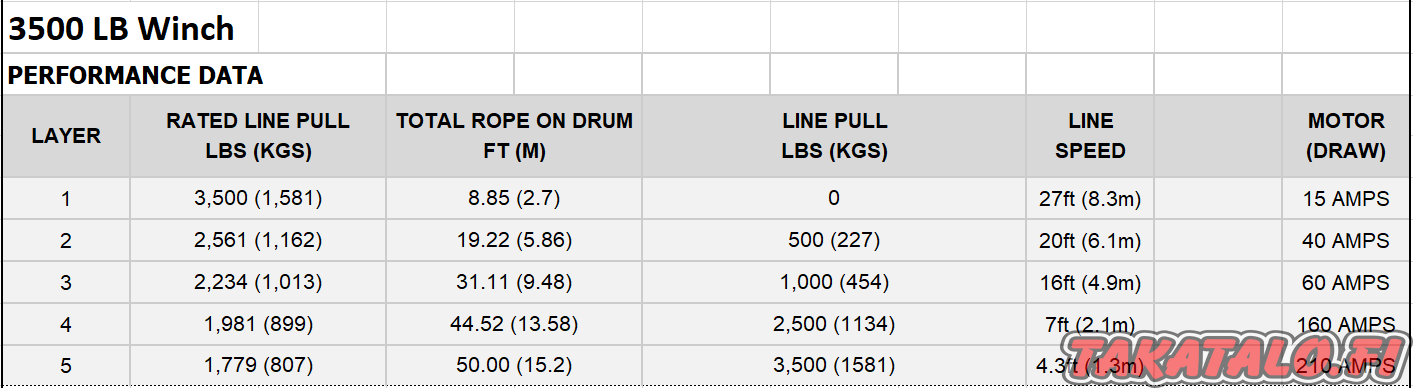Select the 27ft (8.3m) line speed cell

1090,199
